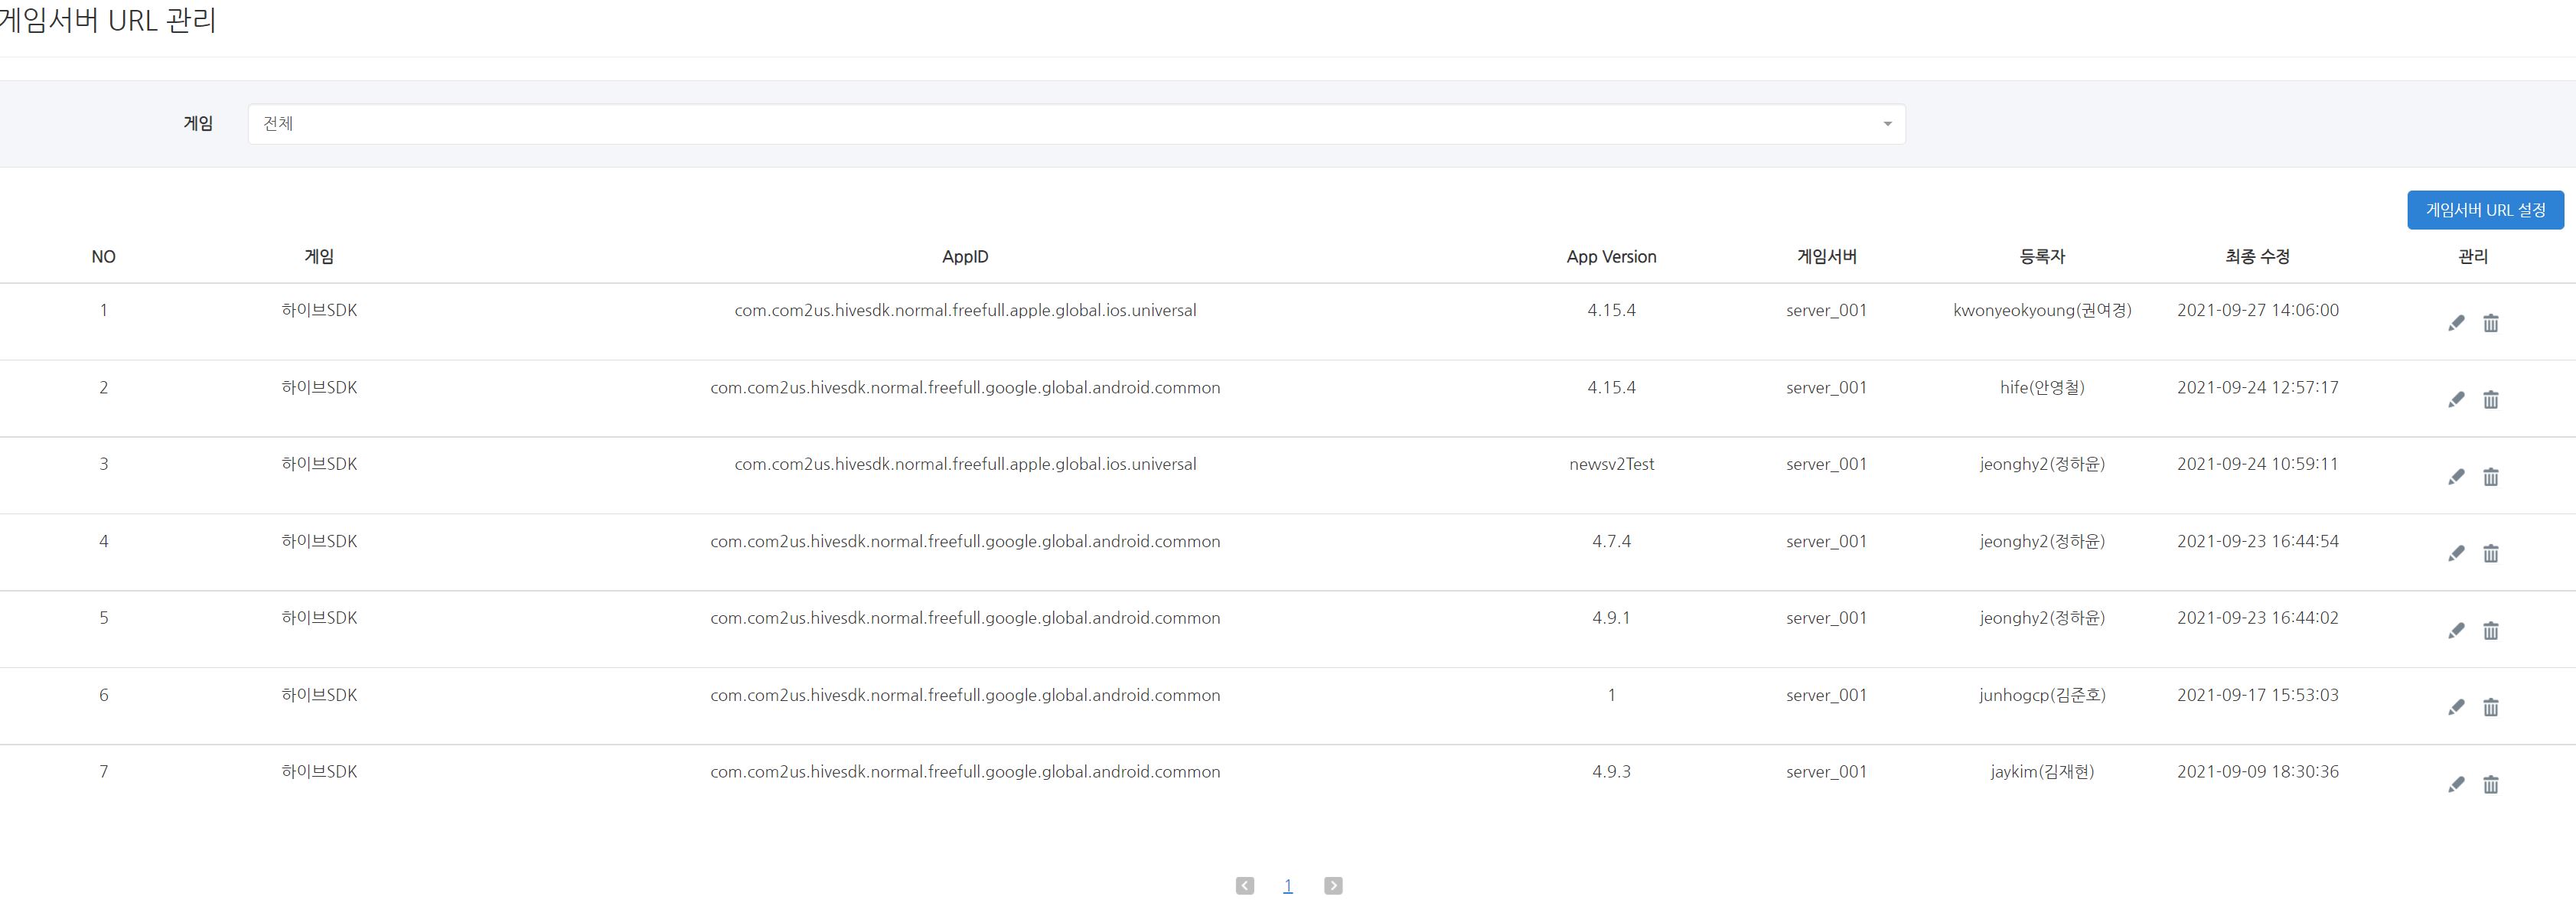Edit the newsv2Test row with pencil icon
Image resolution: width=2576 pixels, height=916 pixels.
2456,477
